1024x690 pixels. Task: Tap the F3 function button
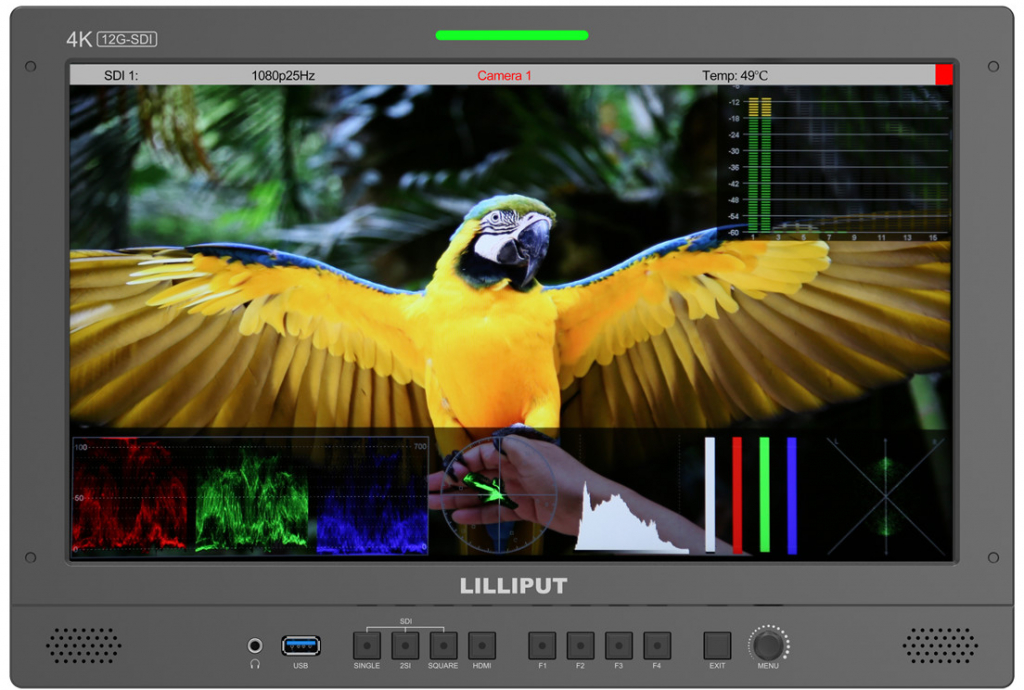(x=618, y=646)
